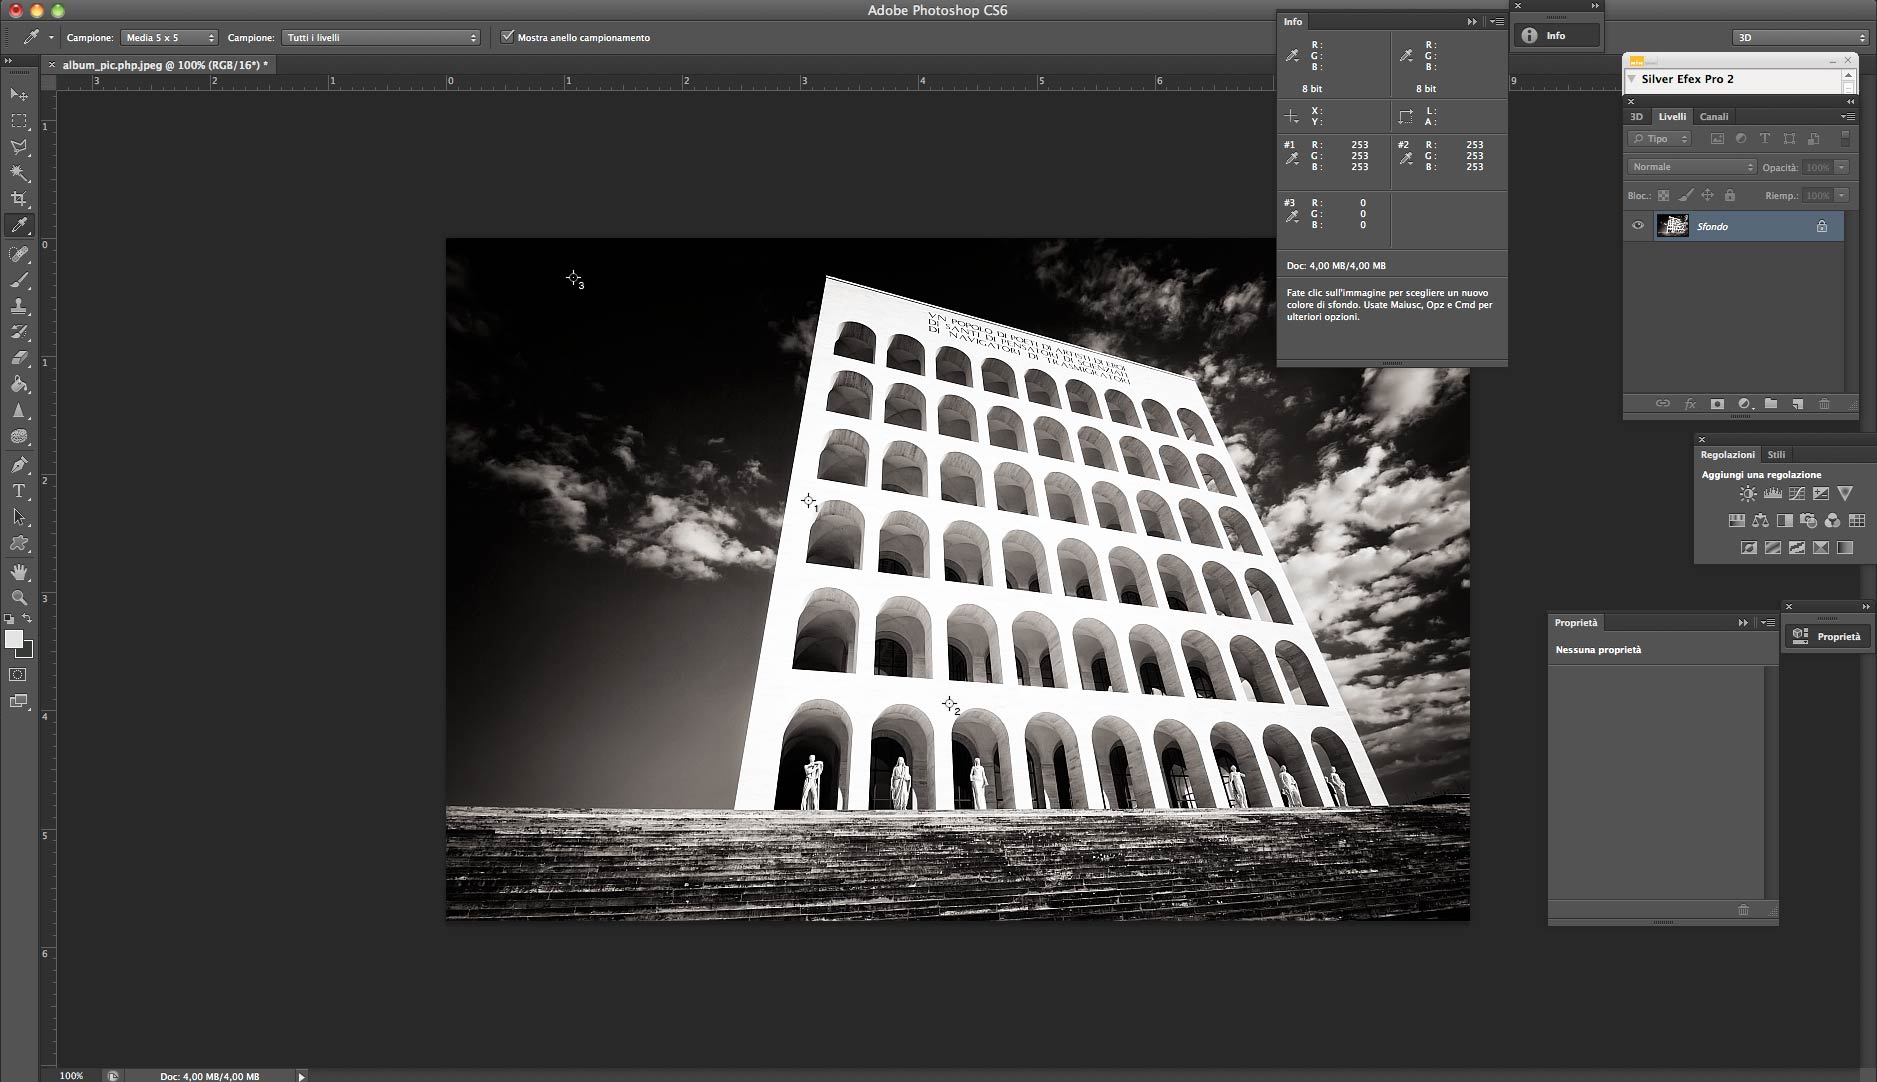This screenshot has height=1082, width=1877.
Task: Add a Photo Filter adjustment
Action: (1808, 521)
